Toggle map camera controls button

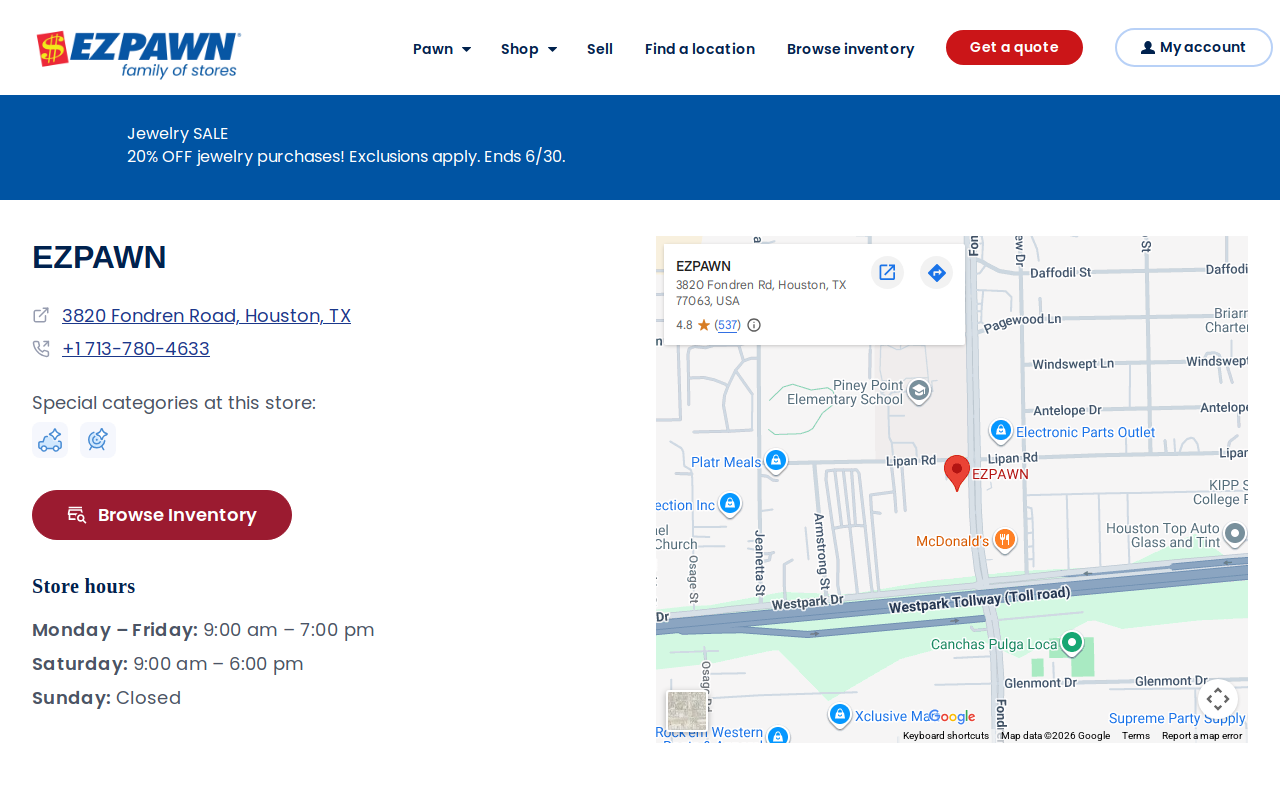1217,699
